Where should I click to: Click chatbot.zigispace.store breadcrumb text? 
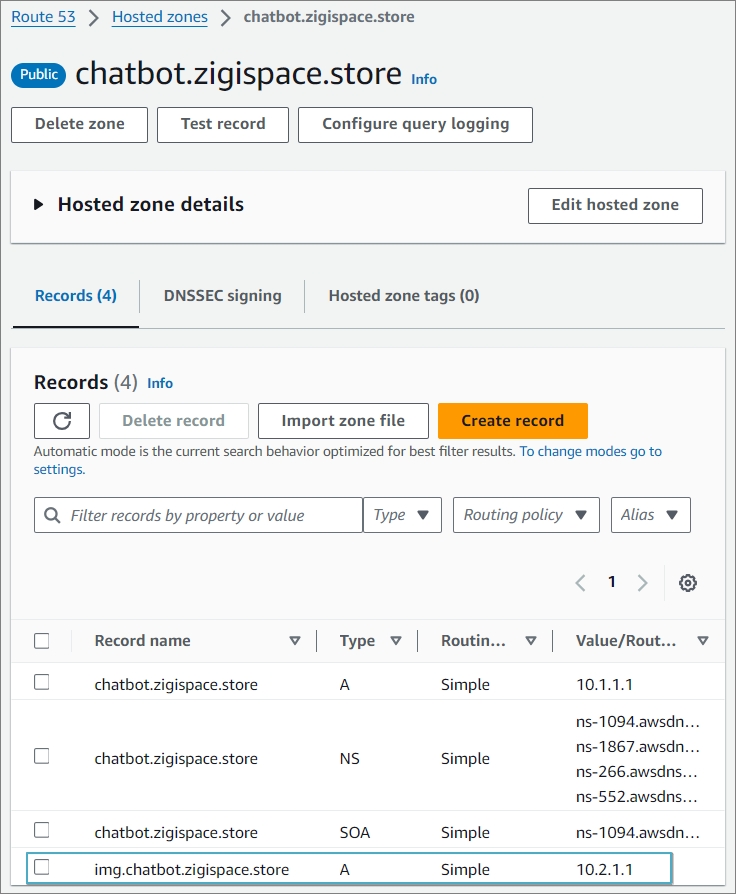(329, 17)
